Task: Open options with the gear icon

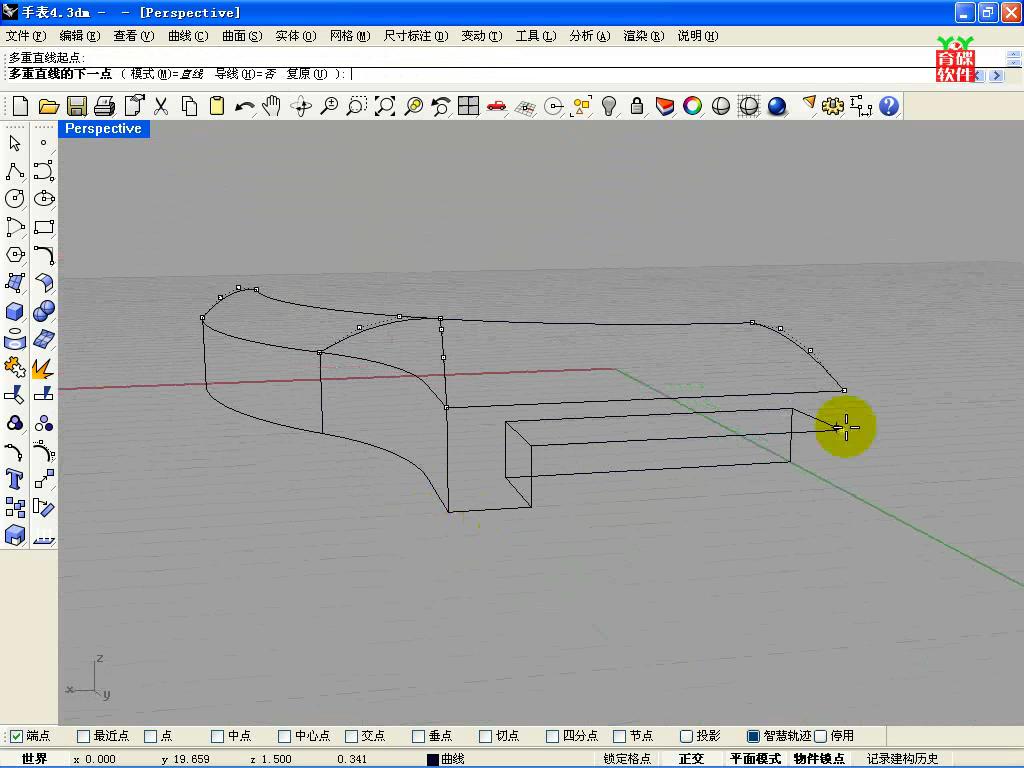Action: [833, 106]
